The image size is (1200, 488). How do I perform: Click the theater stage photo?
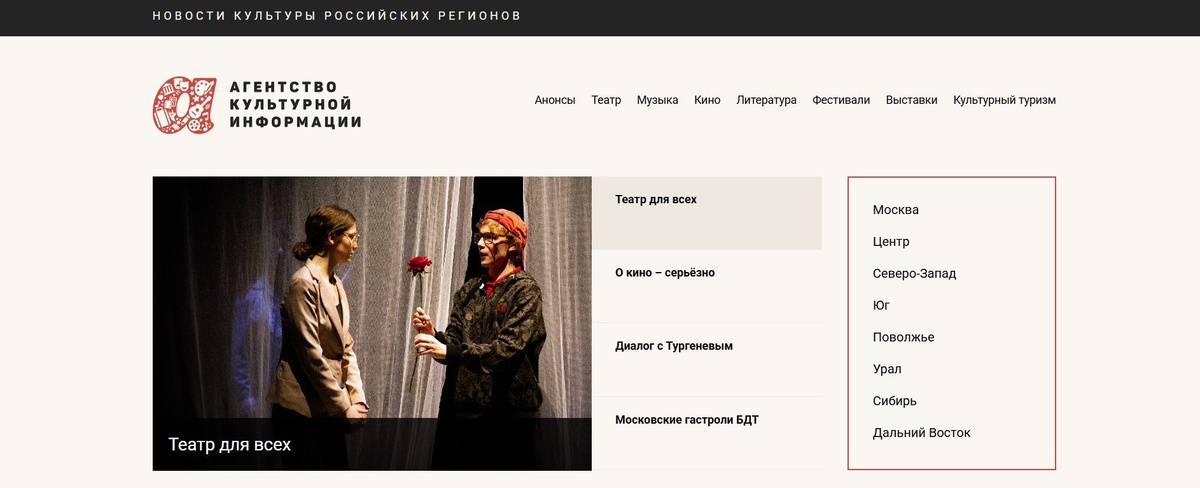pos(372,297)
